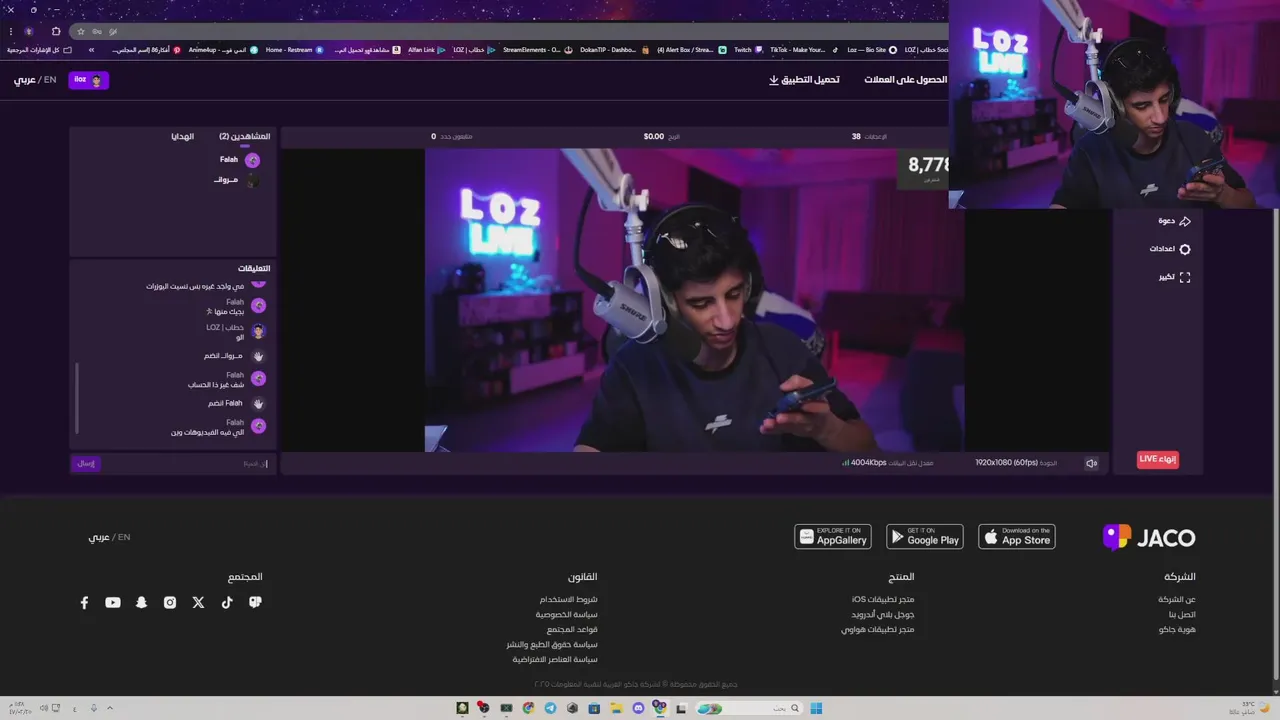Screen dimensions: 1280x720
Task: Open the Get Coins header link
Action: [x=905, y=80]
